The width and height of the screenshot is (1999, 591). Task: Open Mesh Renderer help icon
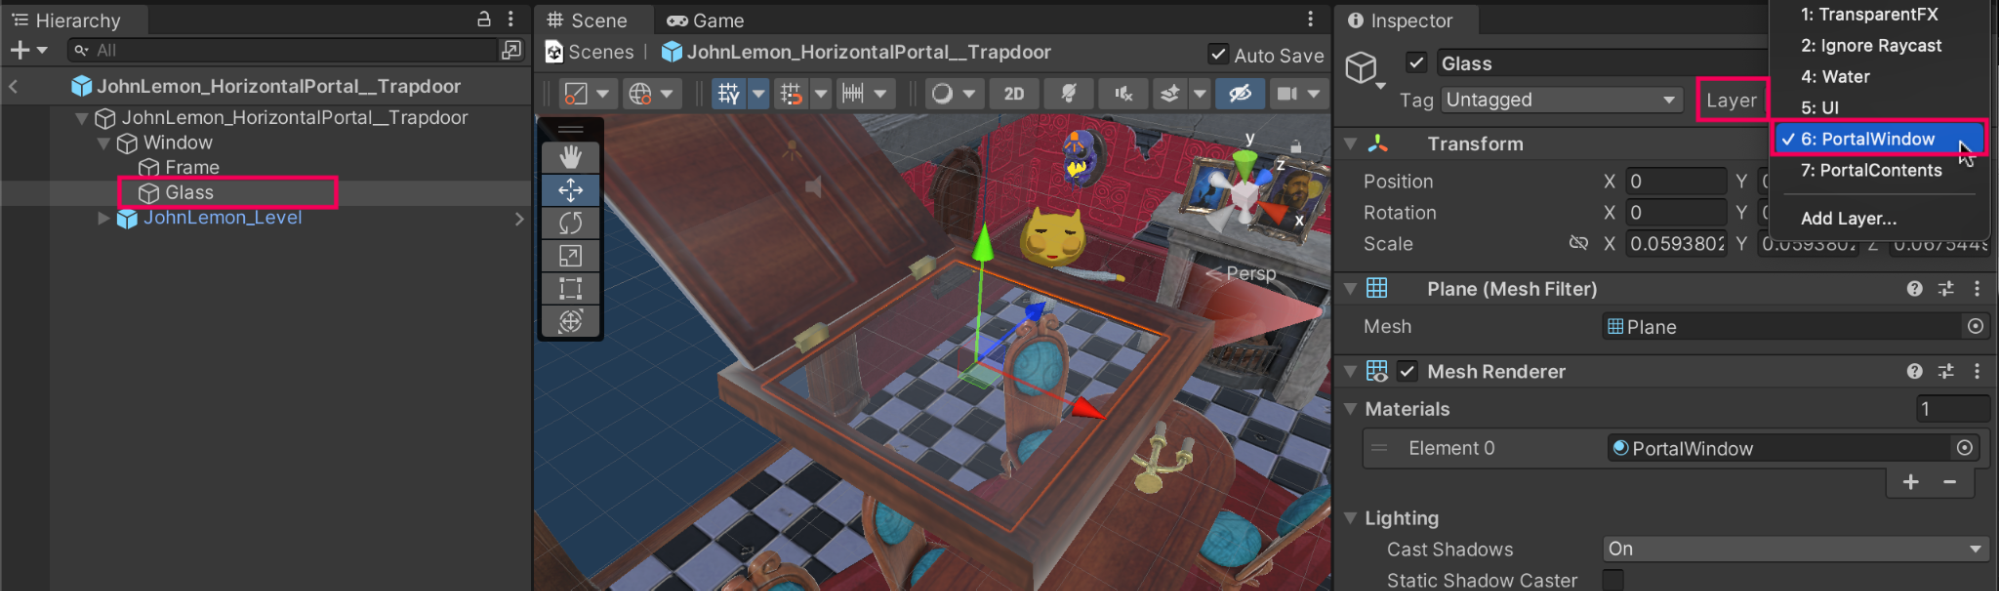tap(1914, 371)
